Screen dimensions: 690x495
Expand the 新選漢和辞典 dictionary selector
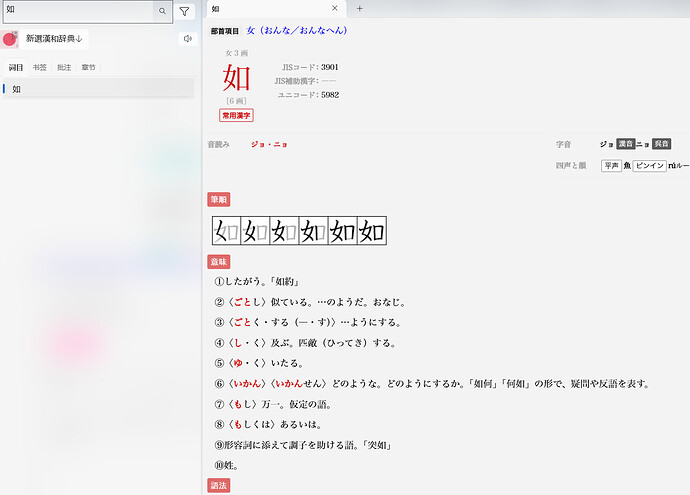[57, 39]
